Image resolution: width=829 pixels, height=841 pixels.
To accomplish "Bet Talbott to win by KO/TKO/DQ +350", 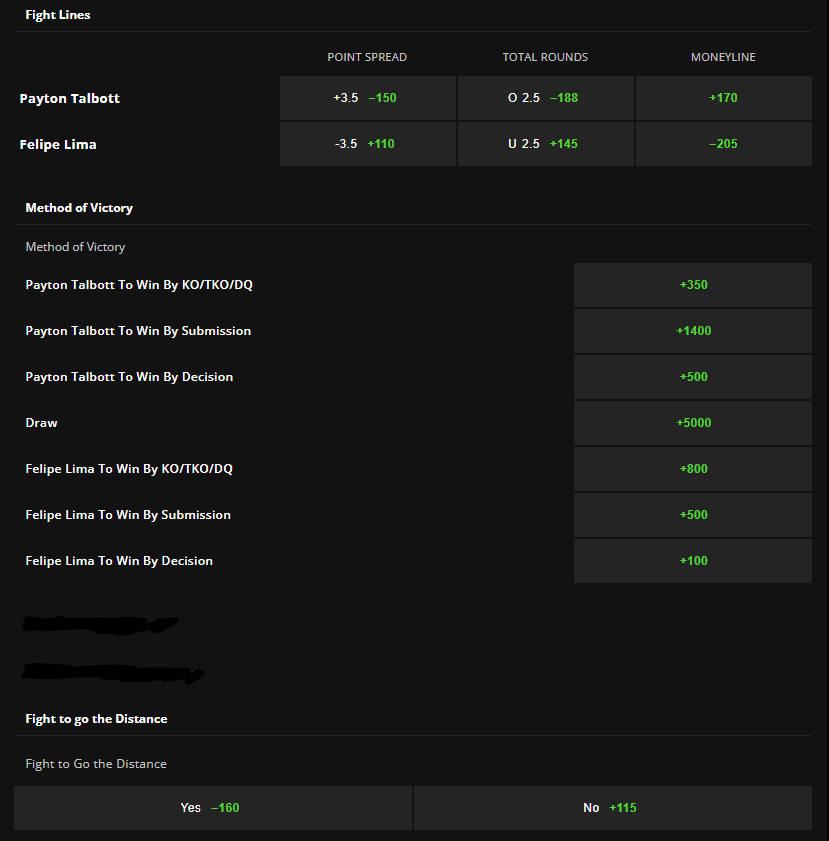I will [692, 285].
